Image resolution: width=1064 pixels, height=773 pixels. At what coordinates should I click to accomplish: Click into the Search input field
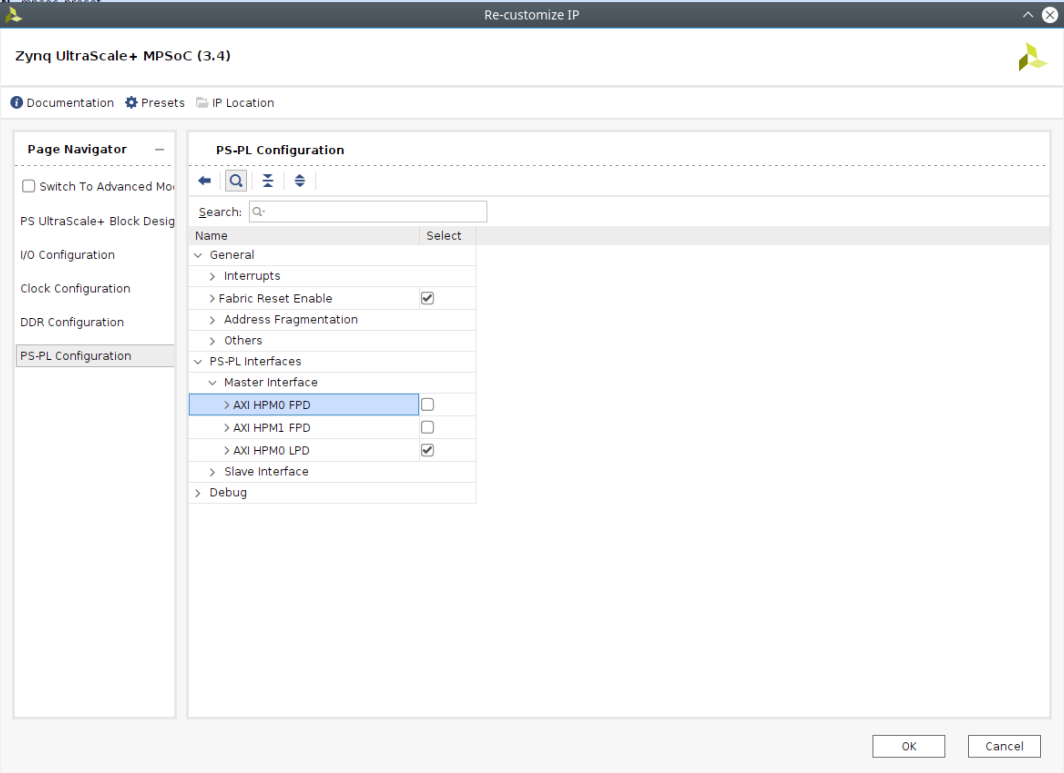(370, 212)
